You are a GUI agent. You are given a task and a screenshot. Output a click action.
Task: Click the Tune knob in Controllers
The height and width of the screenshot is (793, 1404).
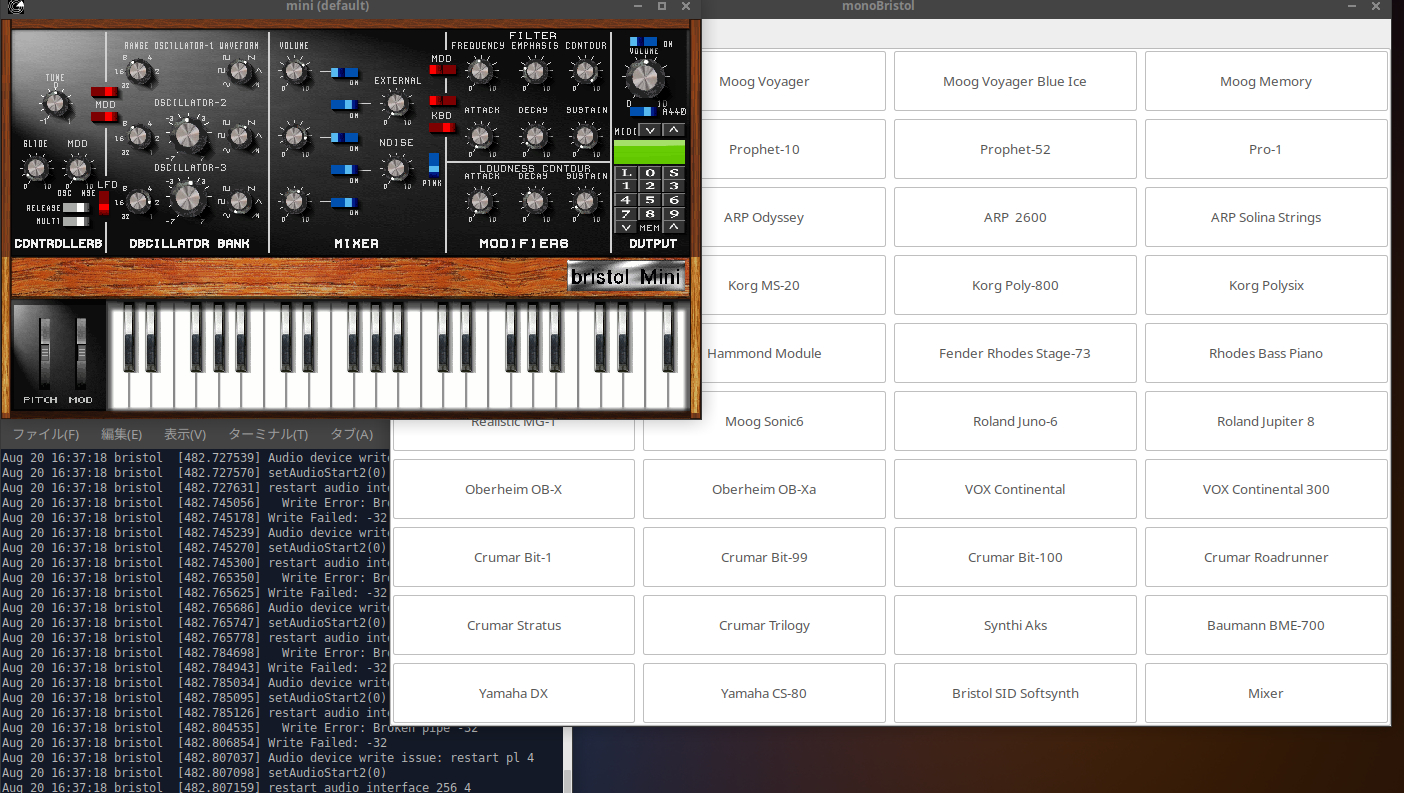[x=55, y=101]
